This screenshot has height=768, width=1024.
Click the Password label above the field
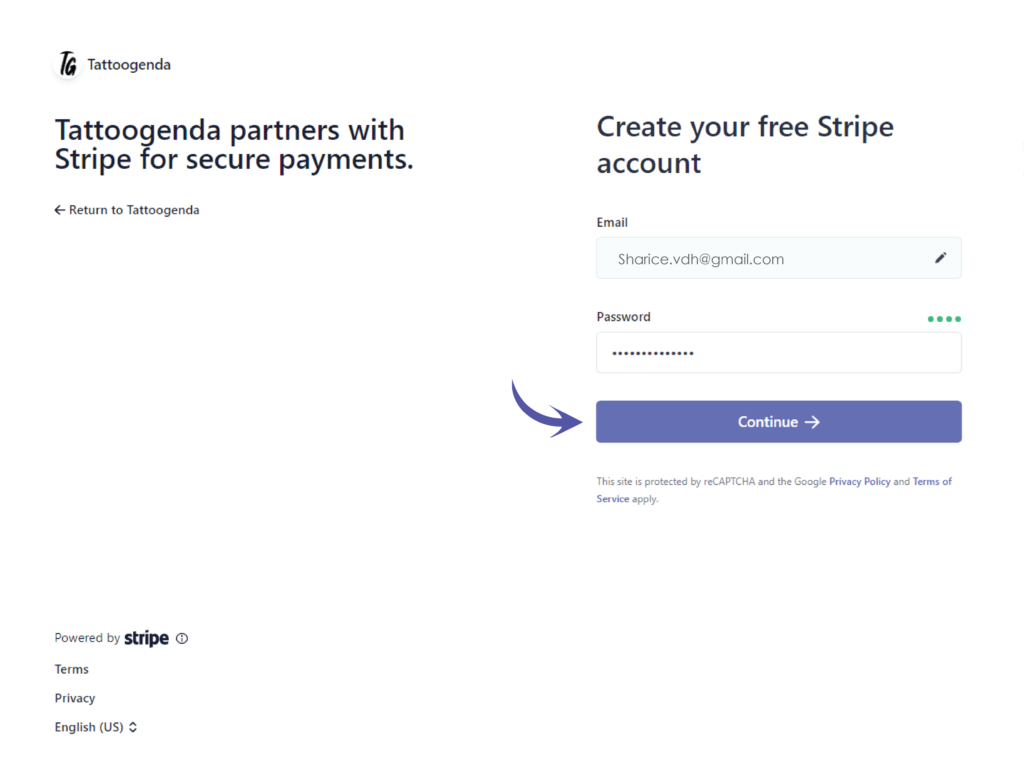coord(623,317)
